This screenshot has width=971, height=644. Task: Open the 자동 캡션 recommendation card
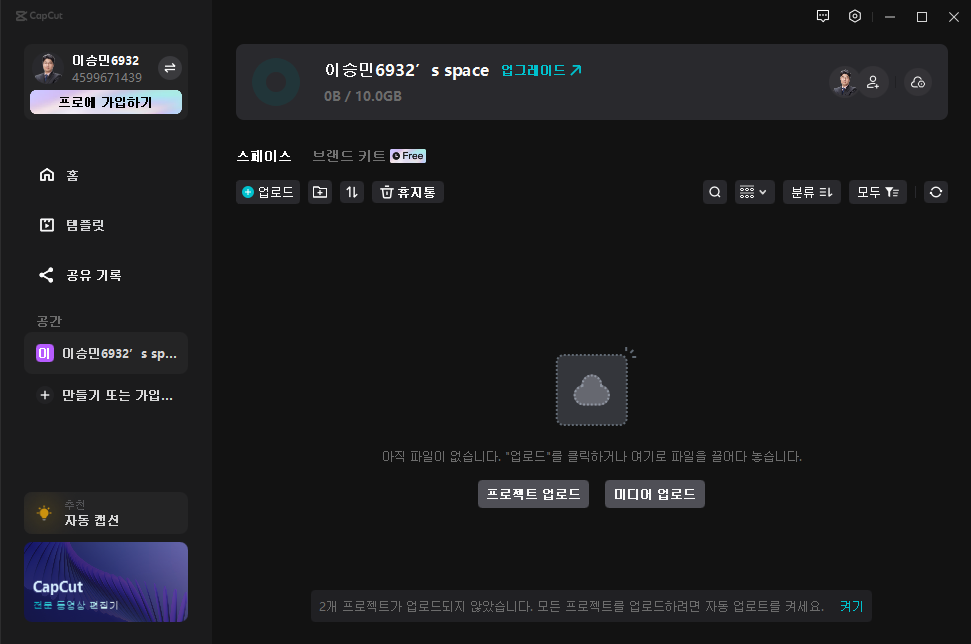pos(106,513)
